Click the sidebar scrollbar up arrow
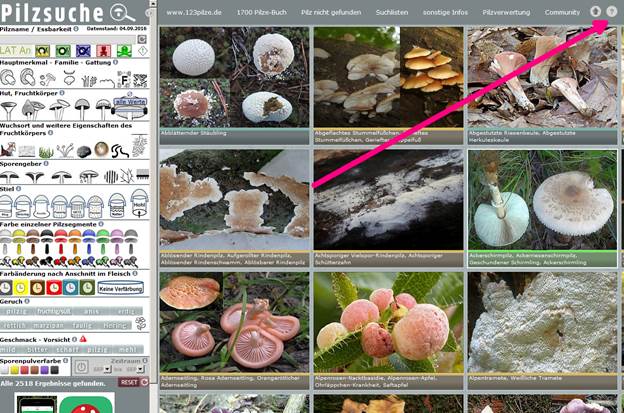Image resolution: width=624 pixels, height=413 pixels. (153, 3)
